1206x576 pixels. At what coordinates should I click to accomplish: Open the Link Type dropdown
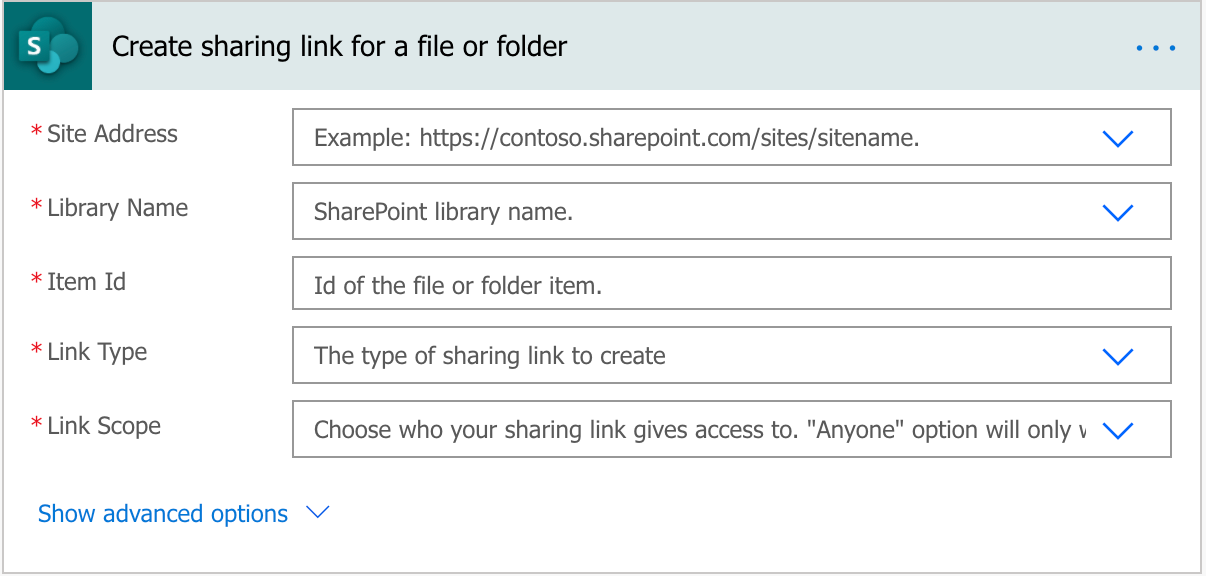click(x=1118, y=355)
